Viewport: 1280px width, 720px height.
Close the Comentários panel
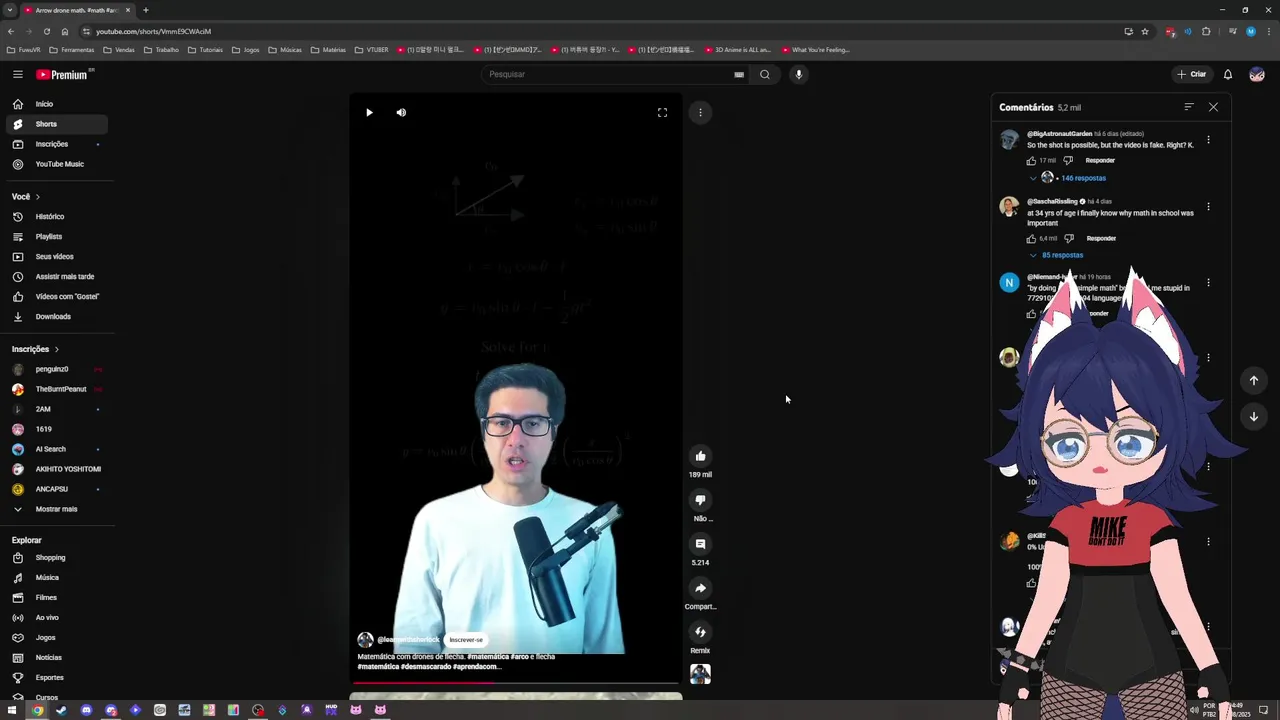[x=1213, y=107]
